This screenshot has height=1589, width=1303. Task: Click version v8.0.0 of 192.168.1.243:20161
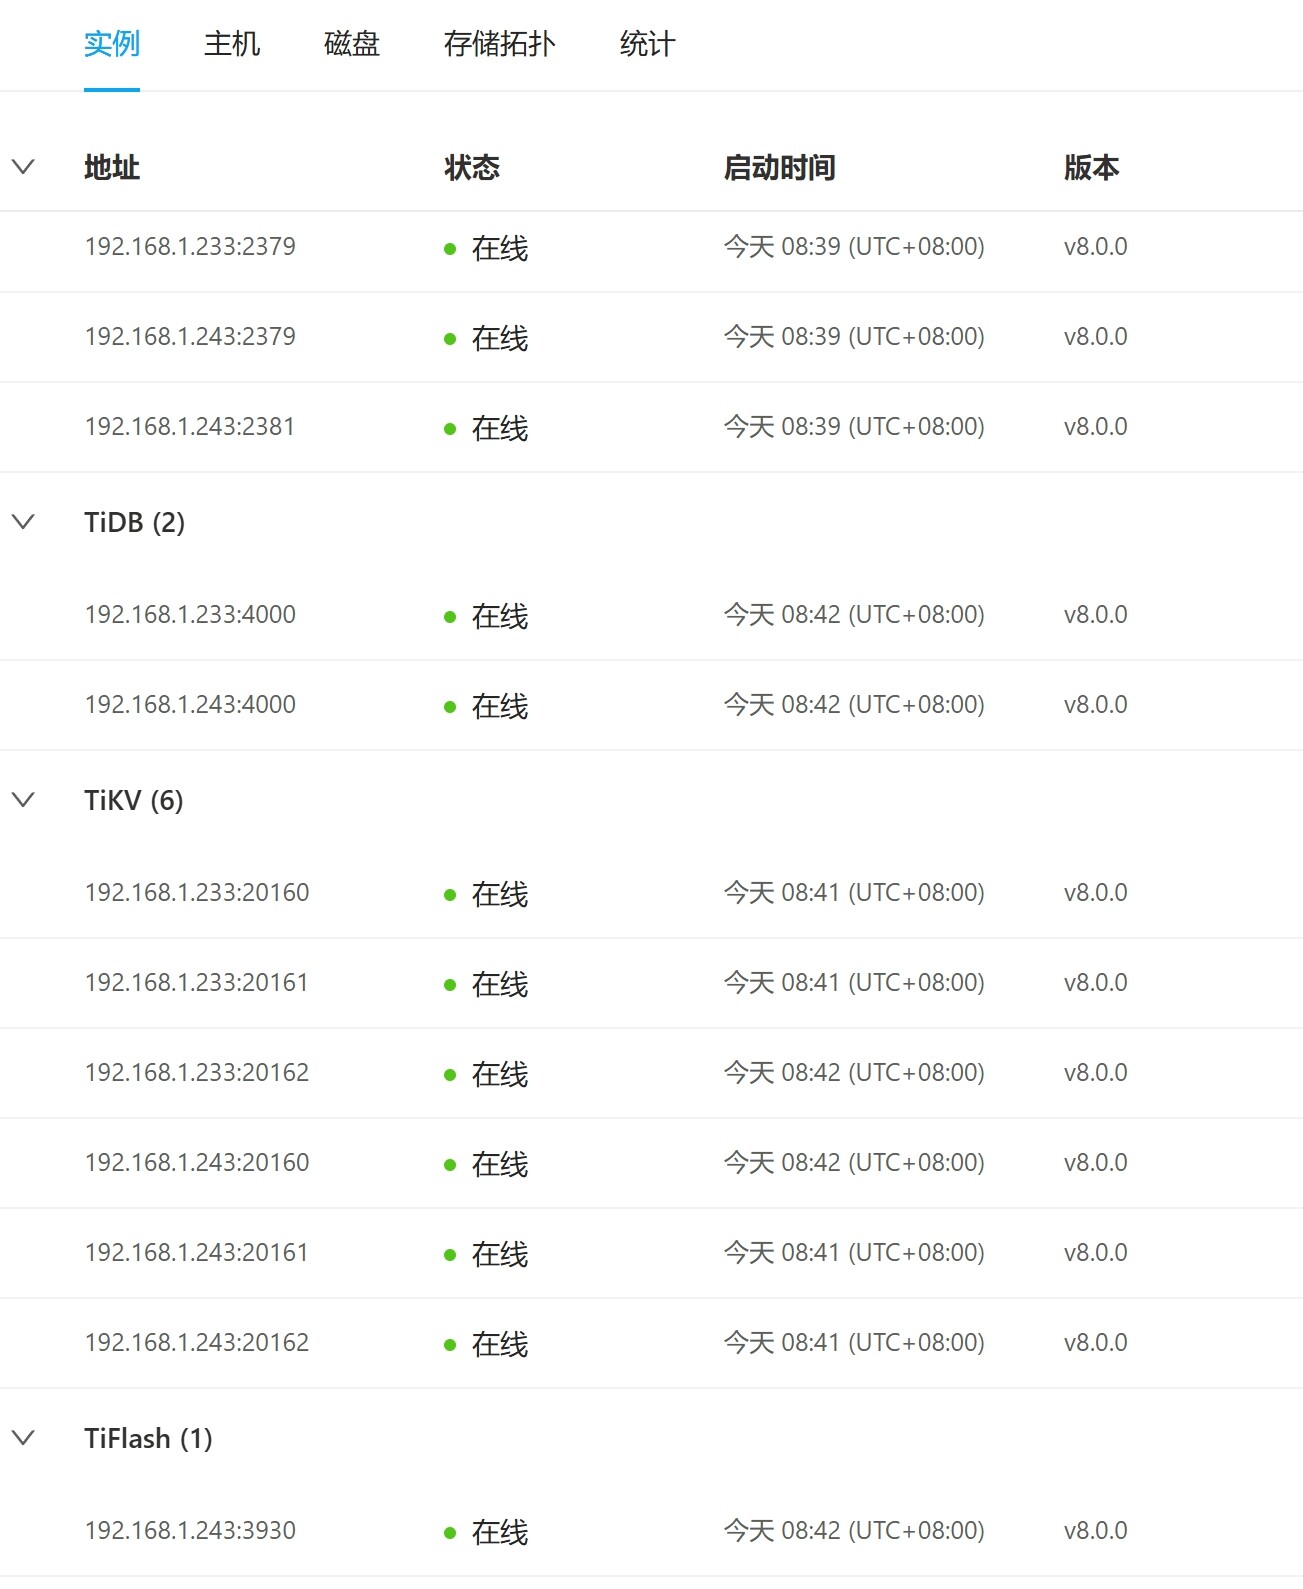pos(1096,1253)
